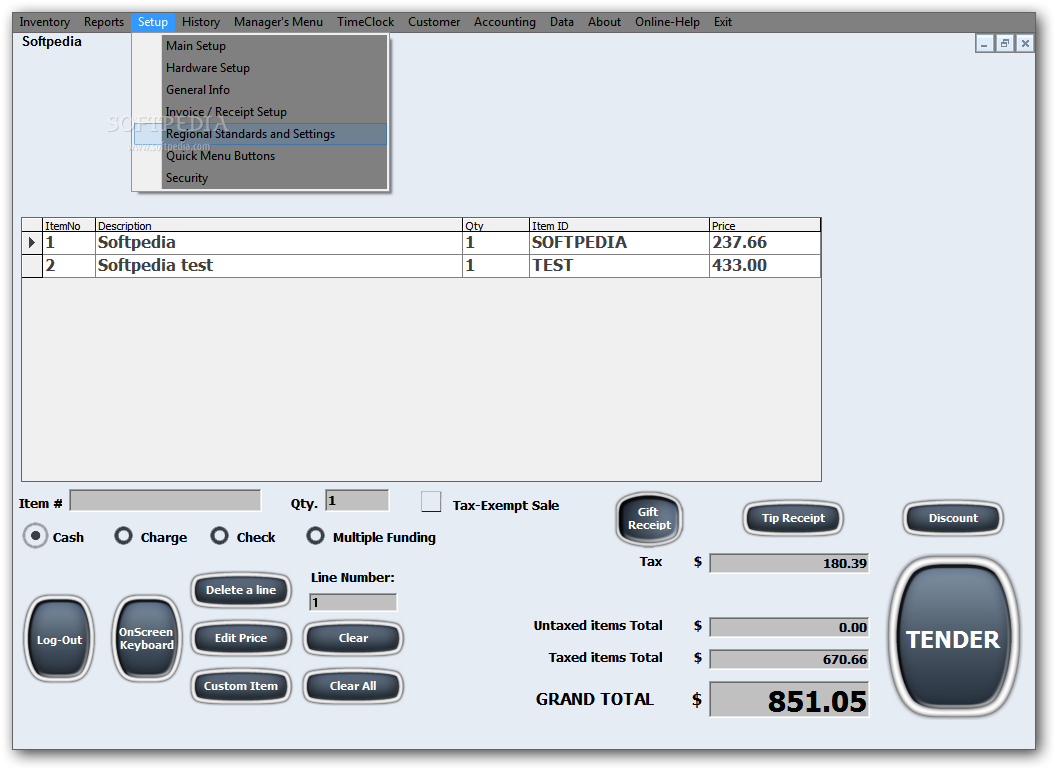Click the Untaxed items Total field
Screen dimensions: 1056x770
click(x=789, y=627)
